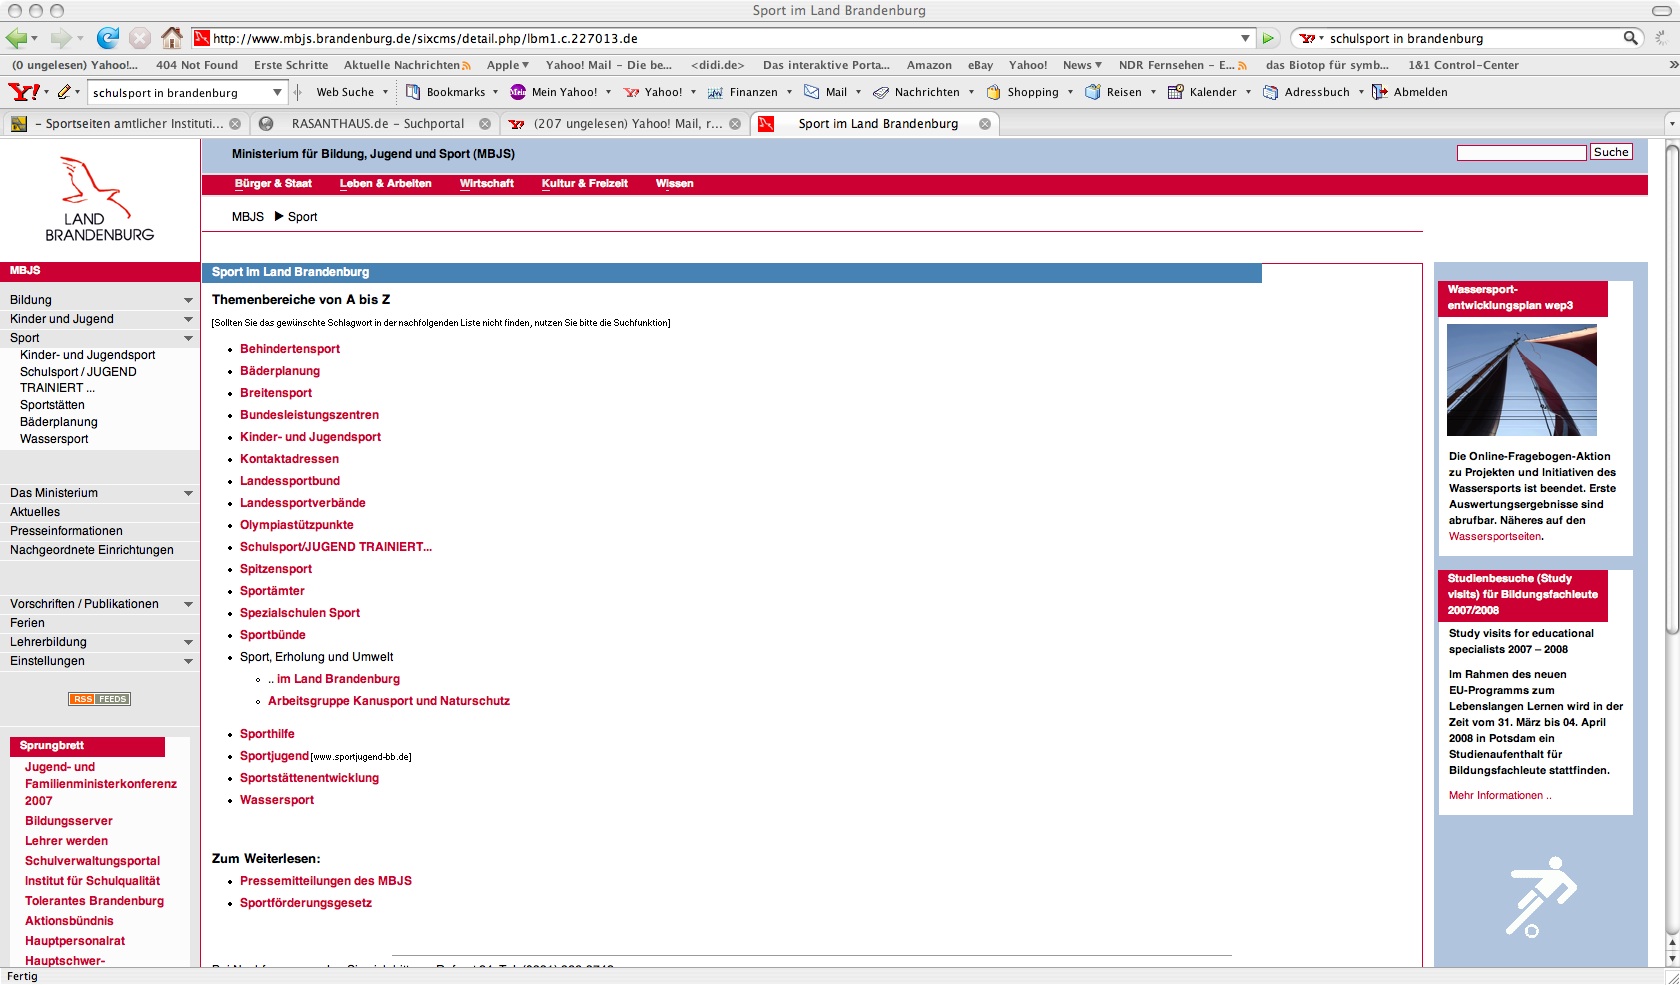Image resolution: width=1680 pixels, height=985 pixels.
Task: Click the RSS Feeds badge in the sidebar
Action: (99, 699)
